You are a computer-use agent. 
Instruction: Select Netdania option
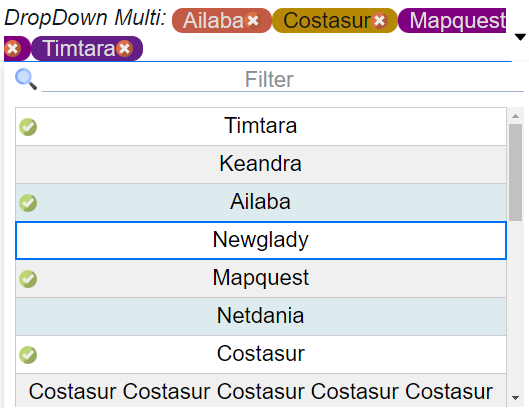coord(261,317)
